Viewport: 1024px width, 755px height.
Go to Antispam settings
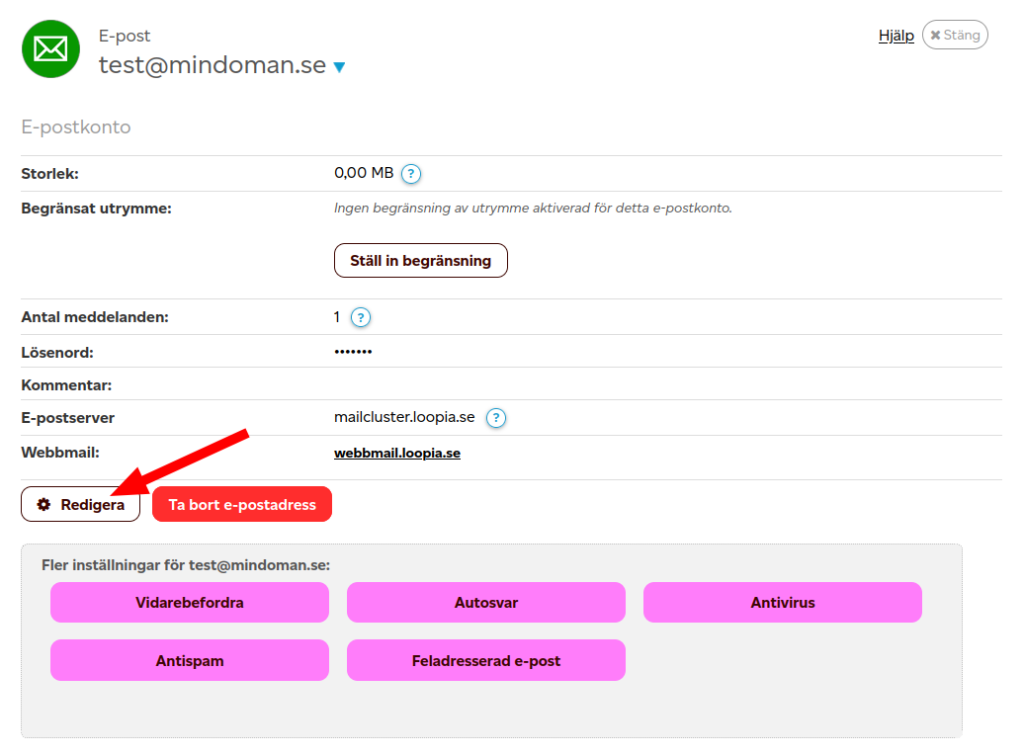point(189,661)
